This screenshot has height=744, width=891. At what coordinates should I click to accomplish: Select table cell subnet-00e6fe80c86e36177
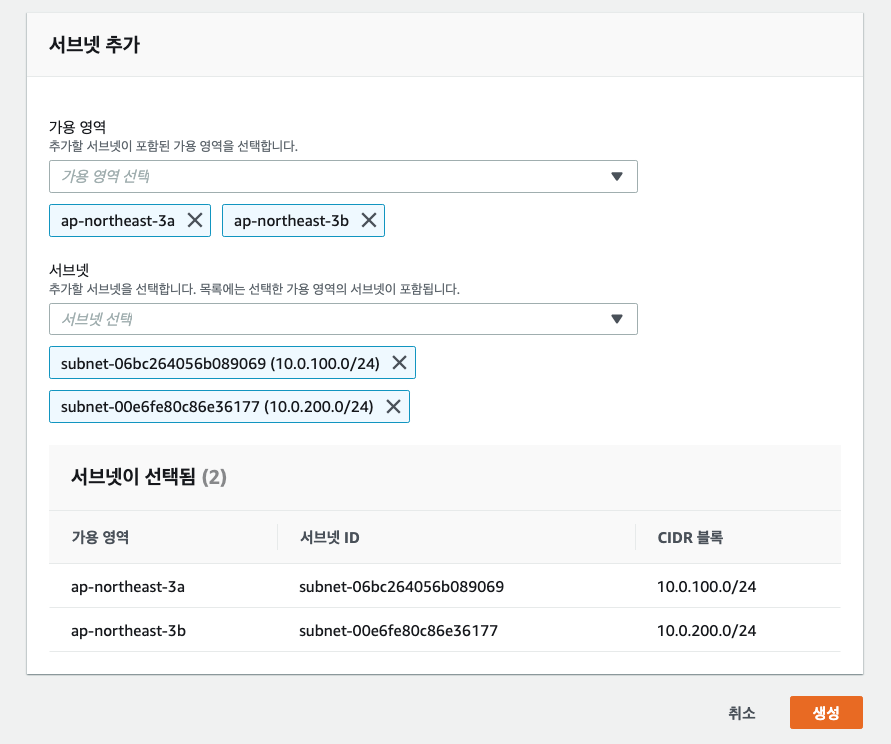(398, 630)
